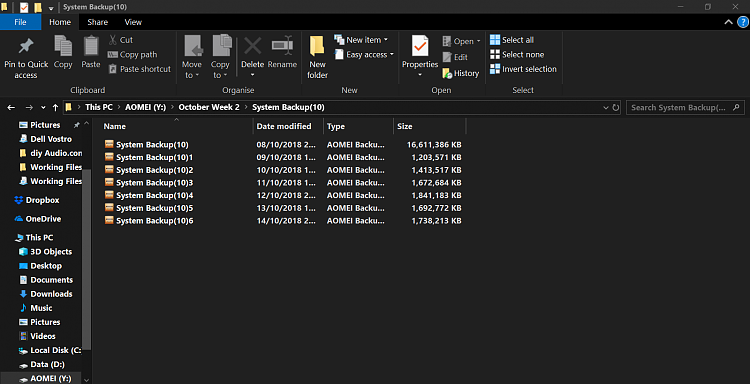Open Data (D:) drive in sidebar

click(42, 364)
